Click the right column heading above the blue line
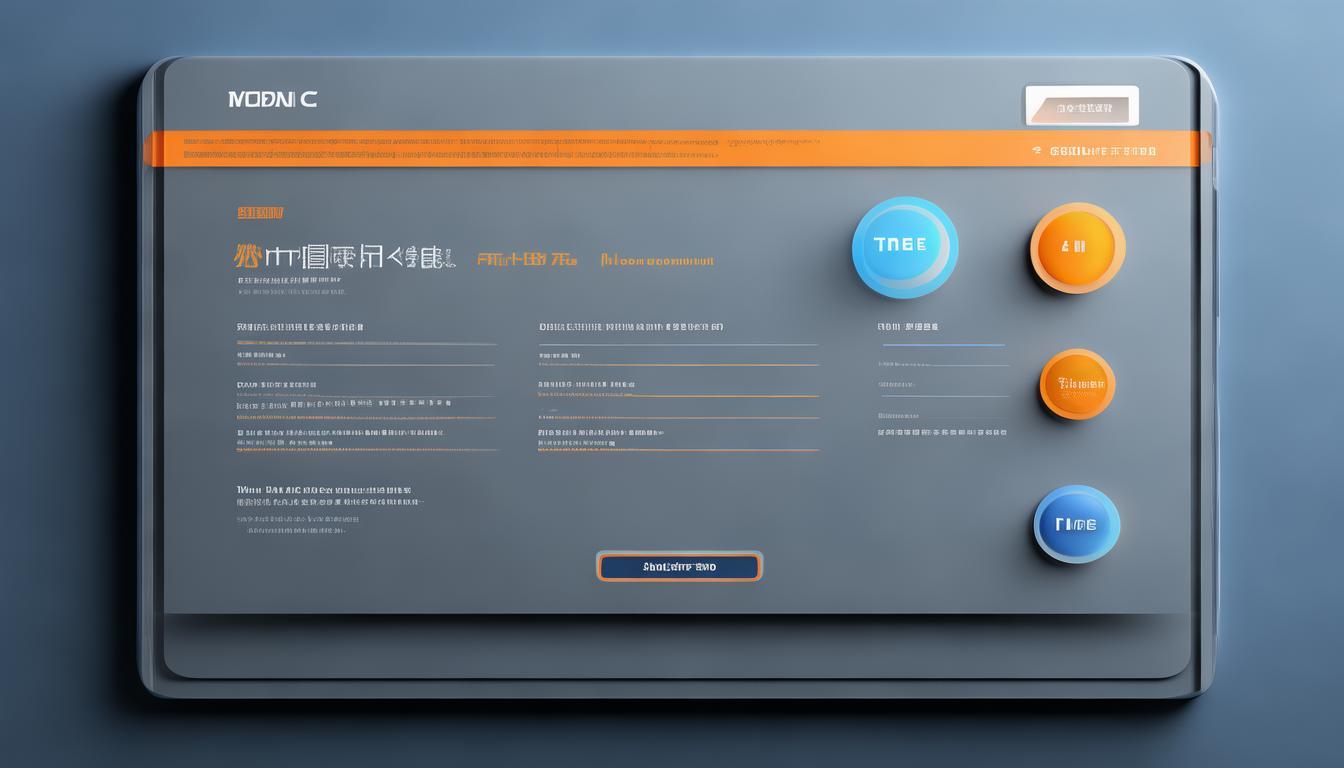The height and width of the screenshot is (768, 1344). click(x=907, y=327)
